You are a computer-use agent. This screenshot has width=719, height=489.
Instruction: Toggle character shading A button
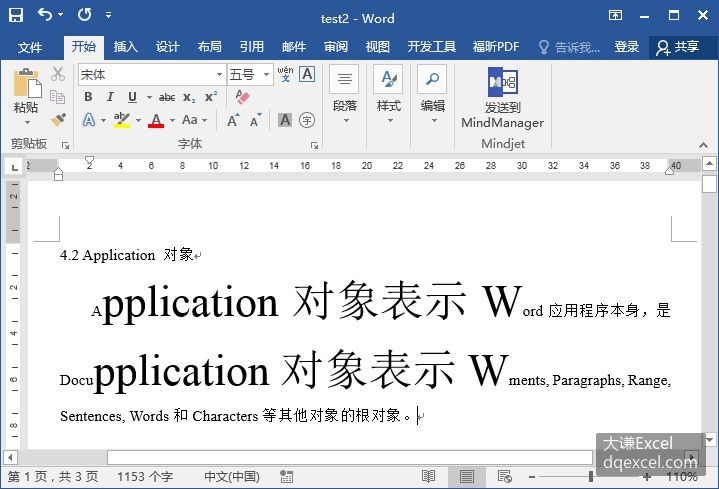click(x=285, y=120)
